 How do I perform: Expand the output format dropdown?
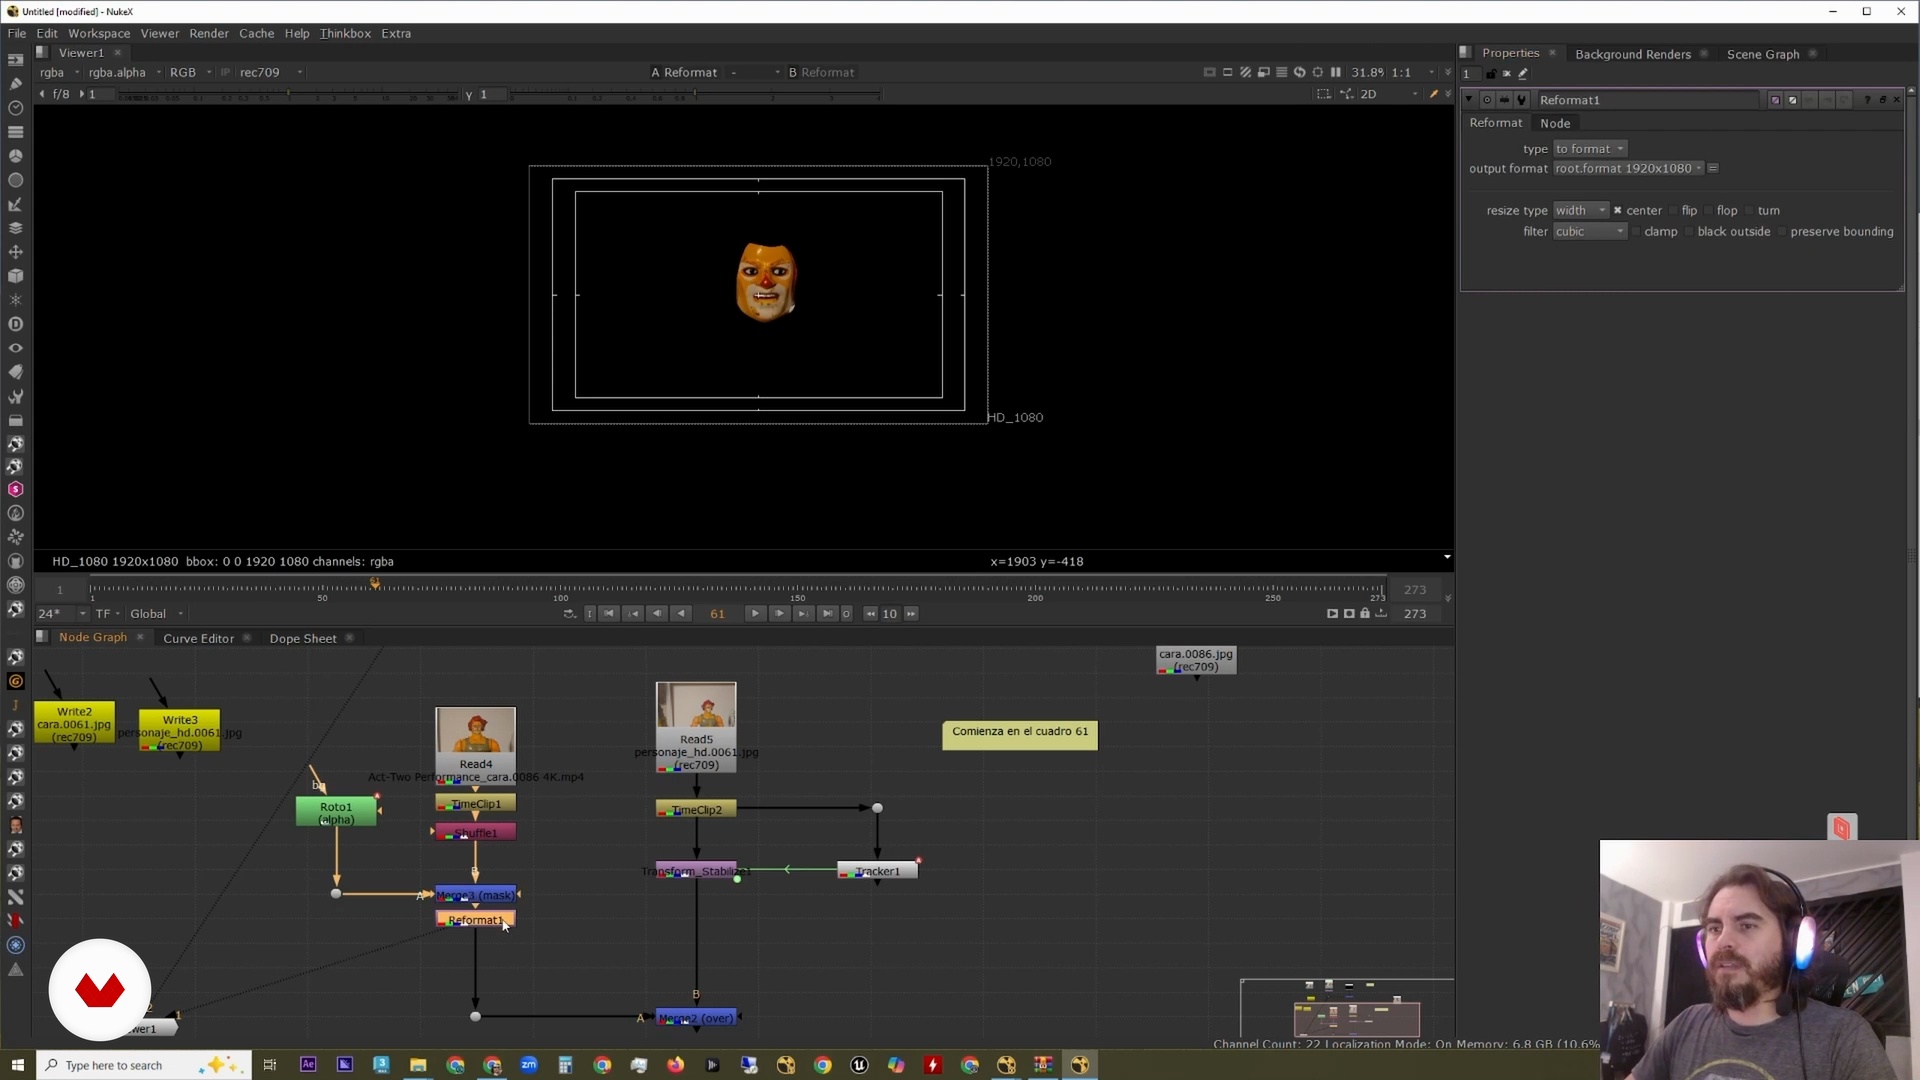[1628, 169]
